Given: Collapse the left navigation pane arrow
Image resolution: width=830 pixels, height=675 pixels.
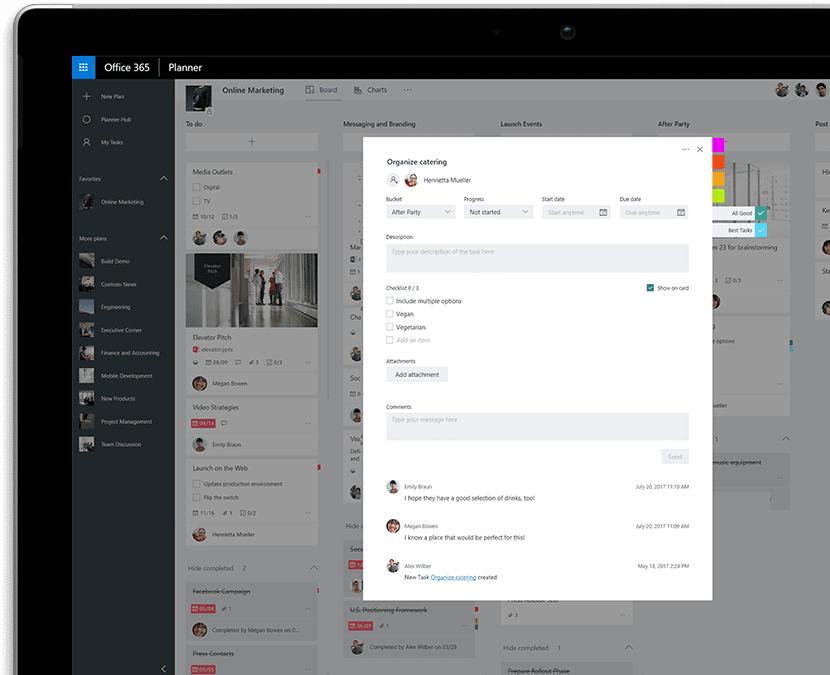Looking at the screenshot, I should [x=164, y=669].
